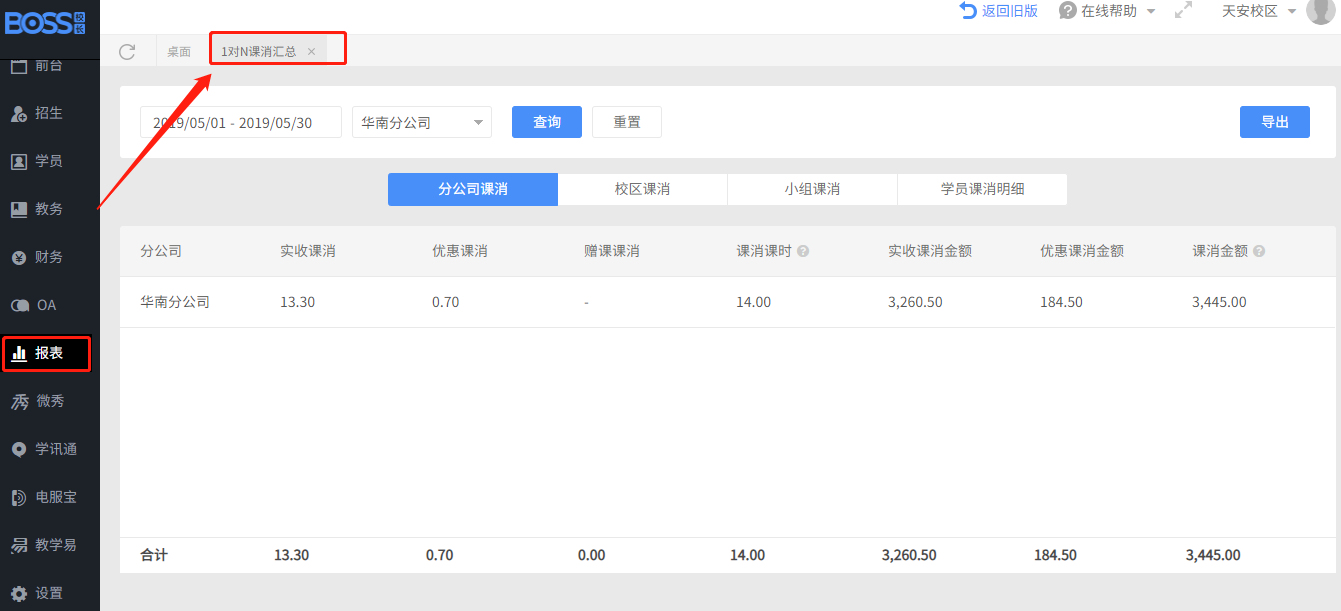
Task: Expand the 华南分公司 dropdown
Action: (x=421, y=123)
